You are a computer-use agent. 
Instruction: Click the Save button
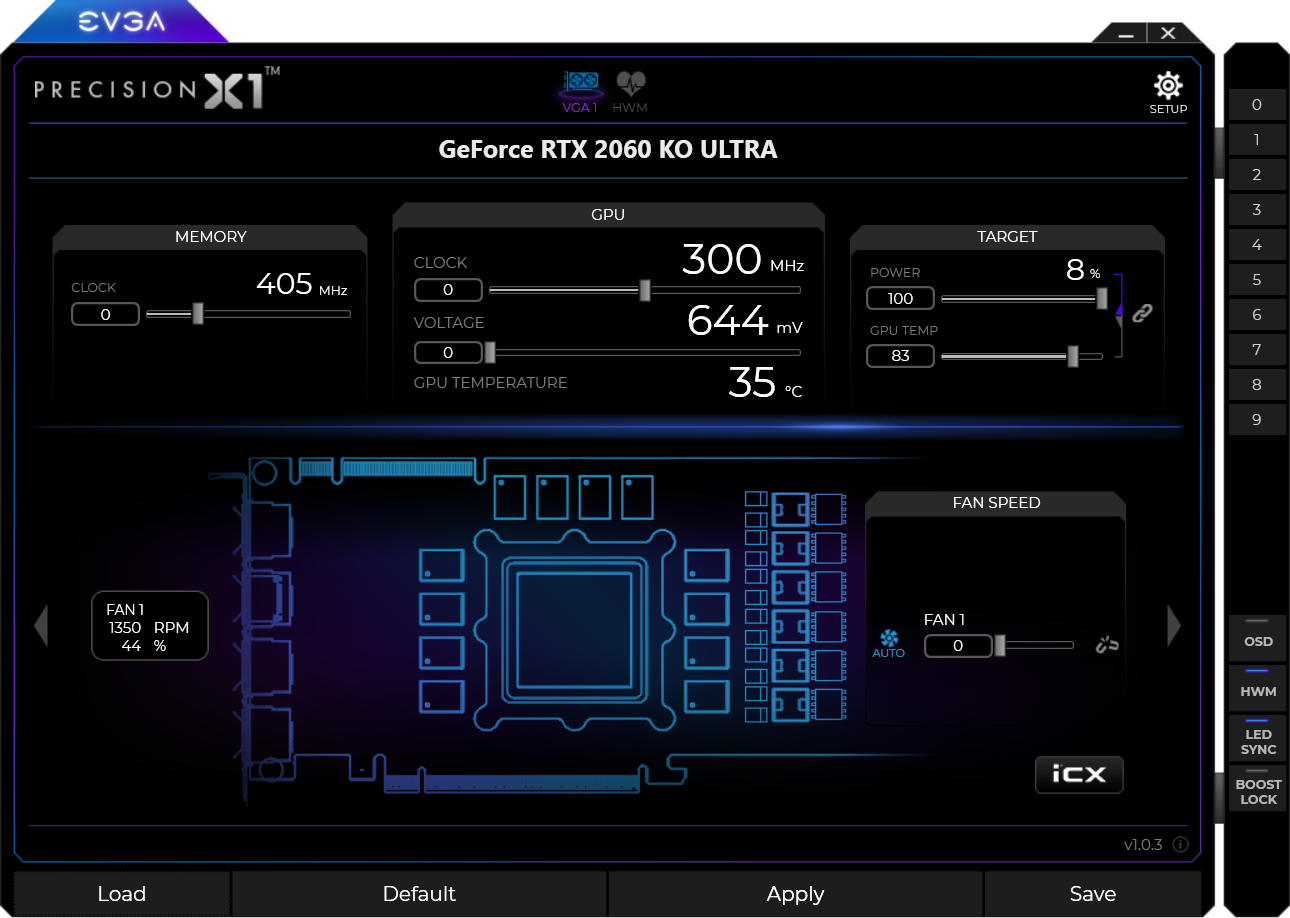pyautogui.click(x=1092, y=894)
